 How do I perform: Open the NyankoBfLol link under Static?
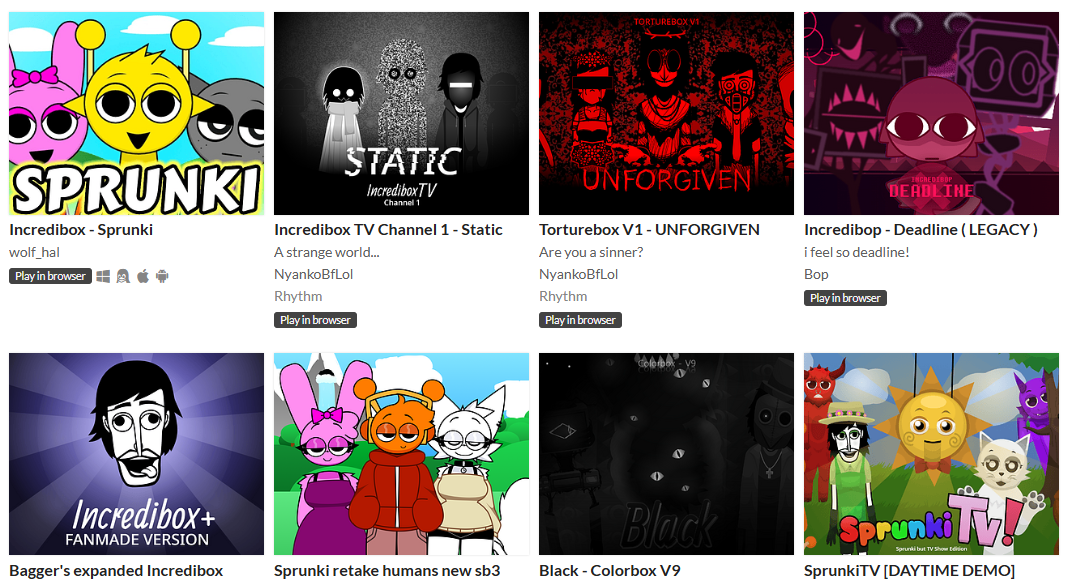click(313, 274)
